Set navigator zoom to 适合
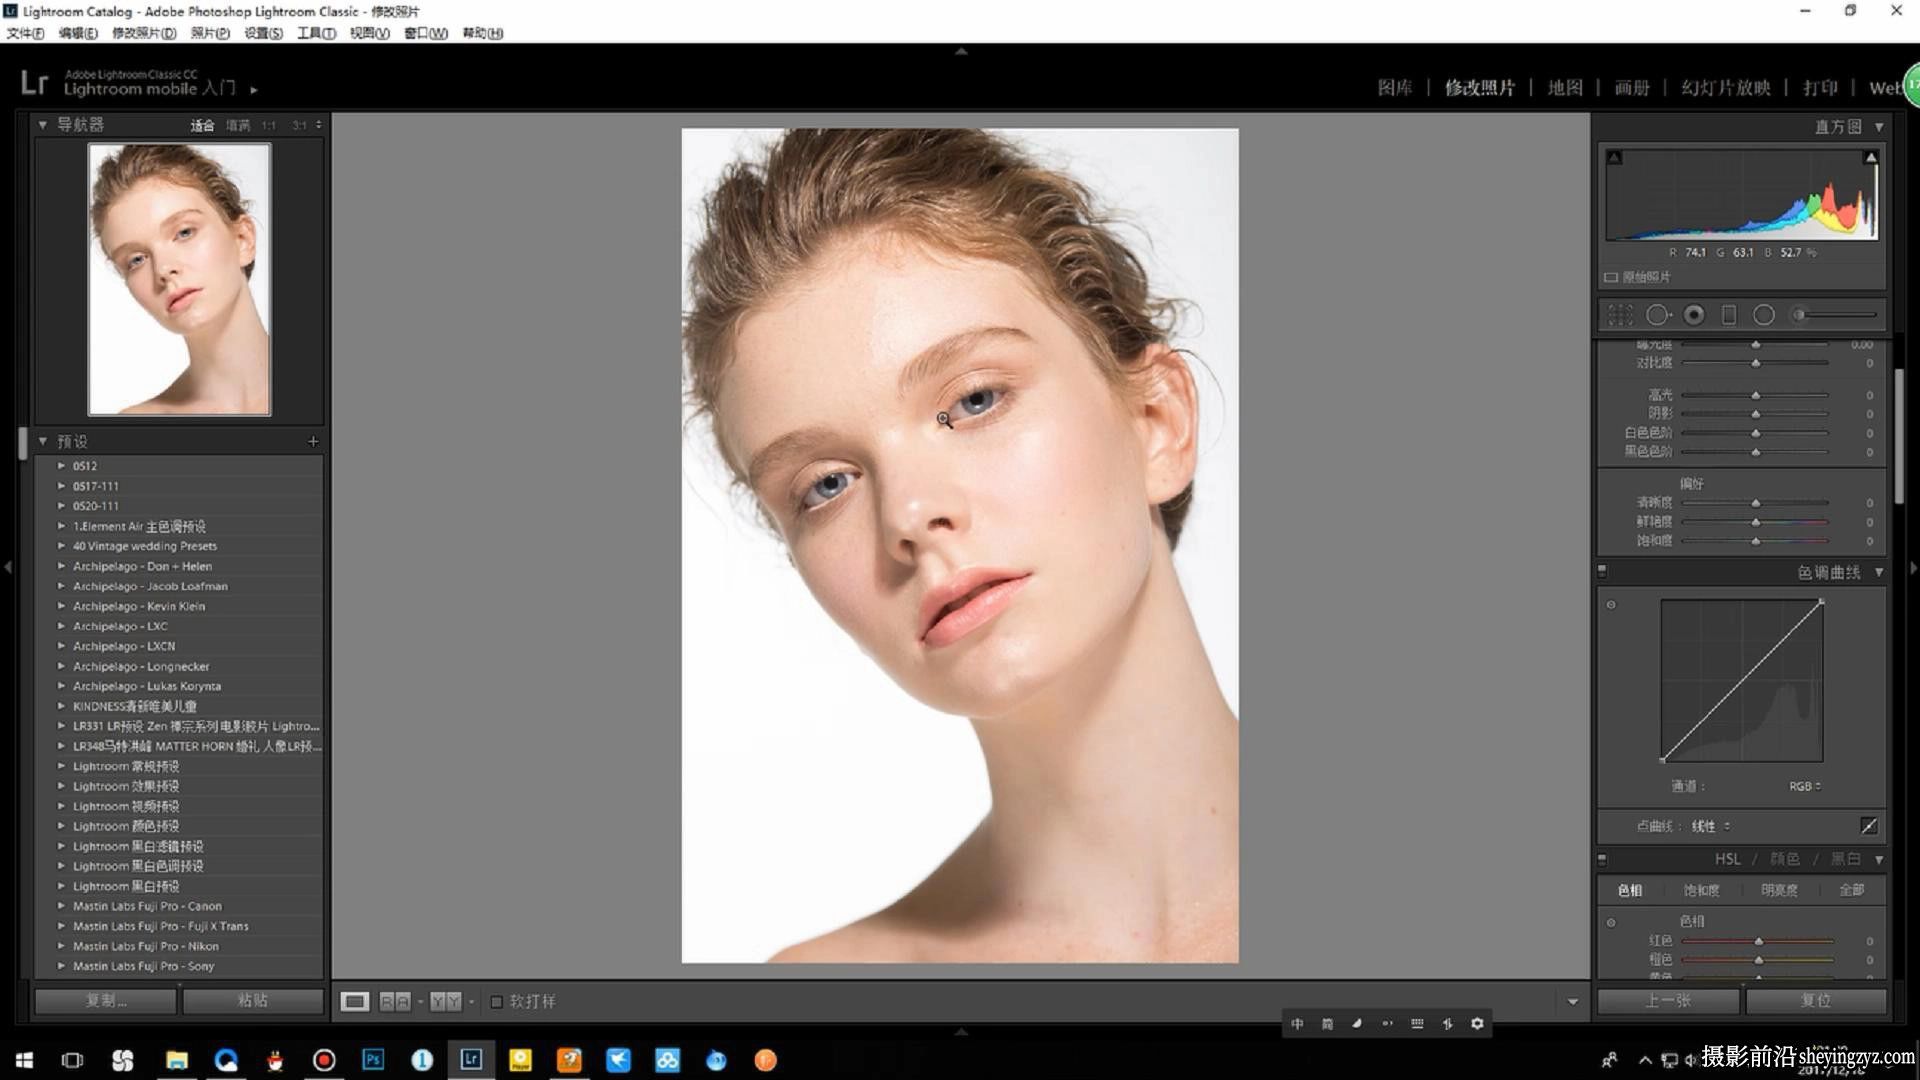 (x=202, y=125)
